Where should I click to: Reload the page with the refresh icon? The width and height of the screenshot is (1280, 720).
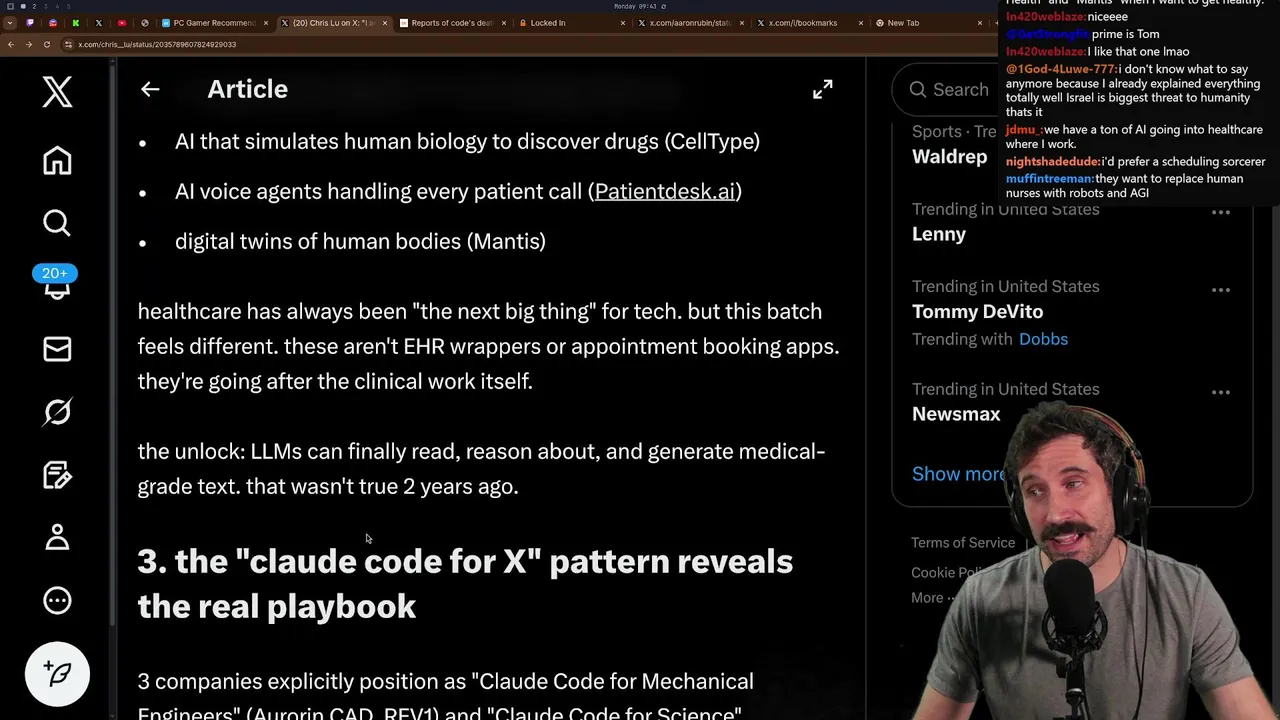(47, 44)
